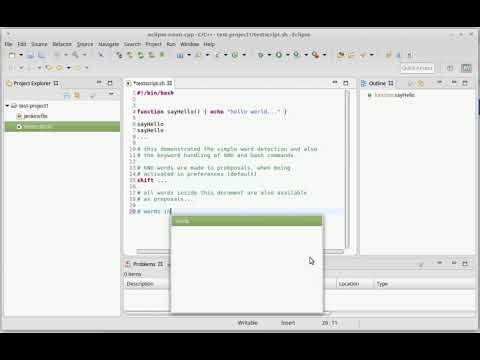Viewport: 480px width, 360px height.
Task: Open the Run menu
Action: point(171,44)
